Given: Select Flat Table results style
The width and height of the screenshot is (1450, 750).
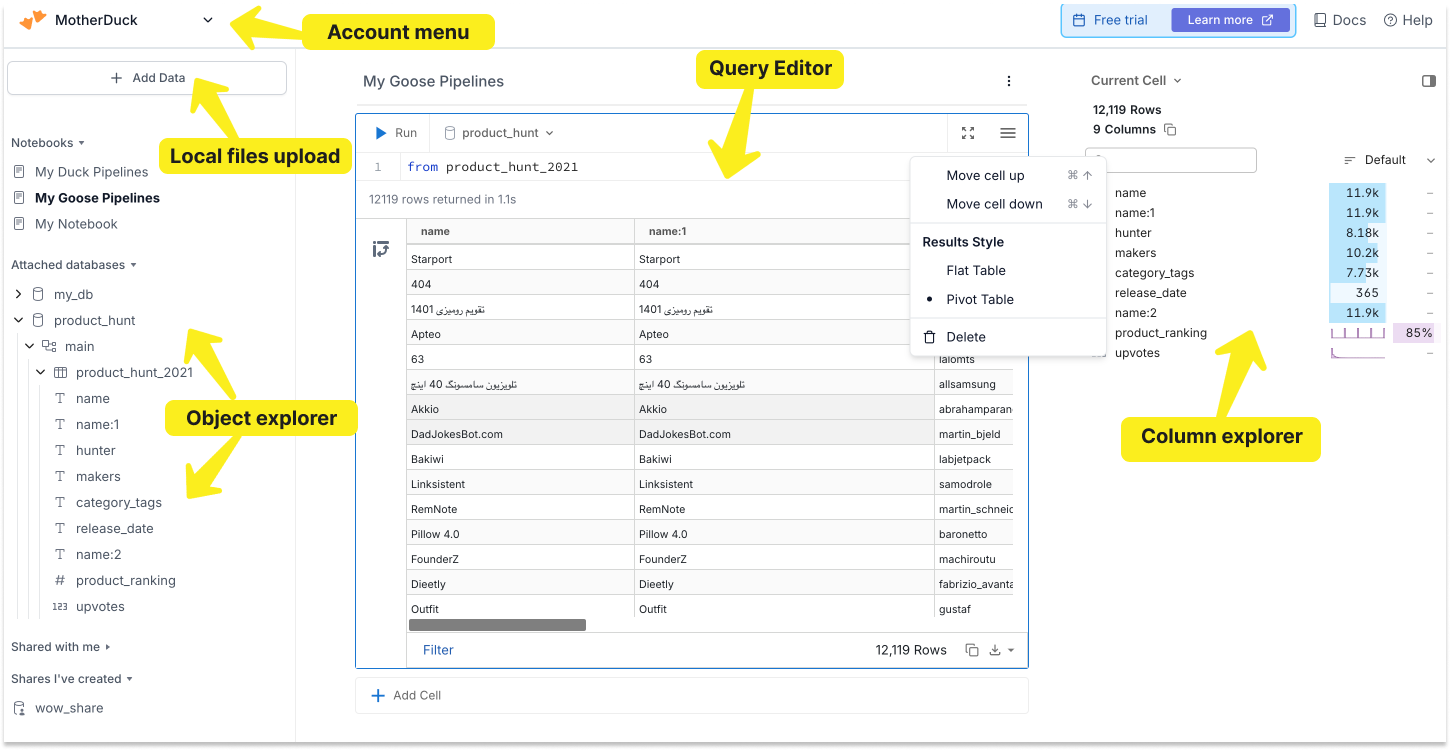Looking at the screenshot, I should [x=976, y=270].
